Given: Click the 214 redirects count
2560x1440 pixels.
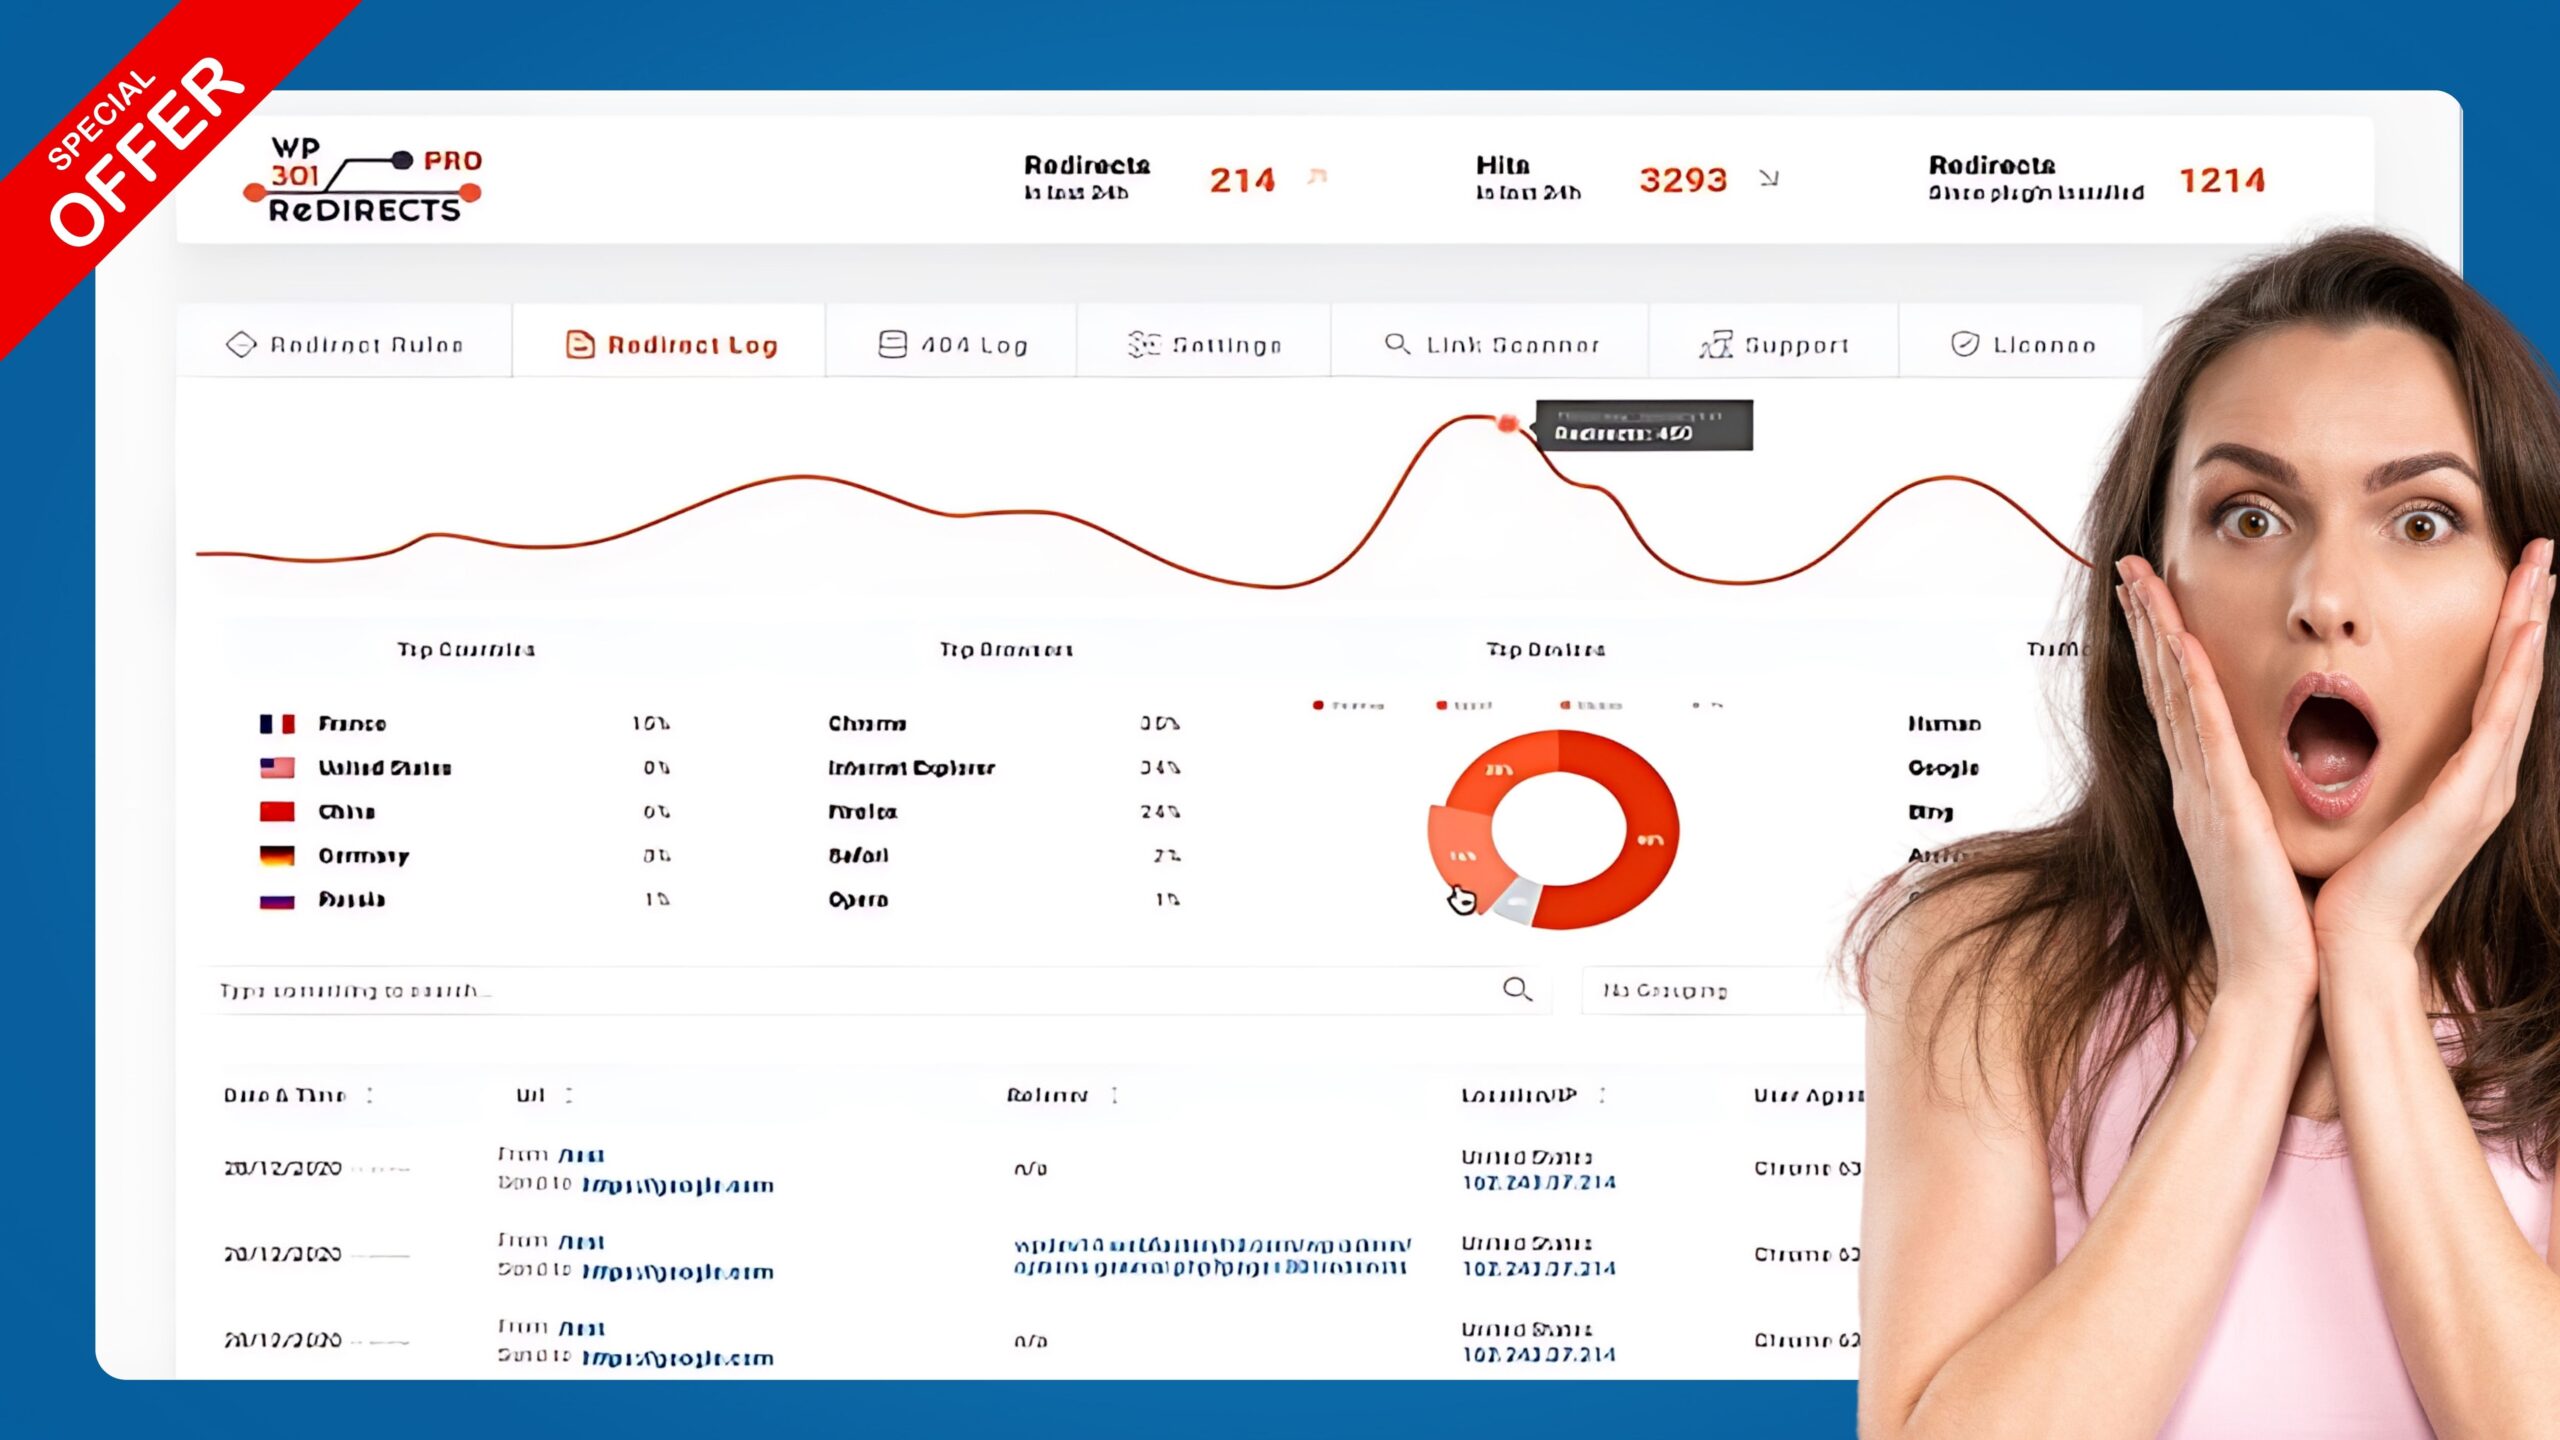Looking at the screenshot, I should coord(1242,180).
